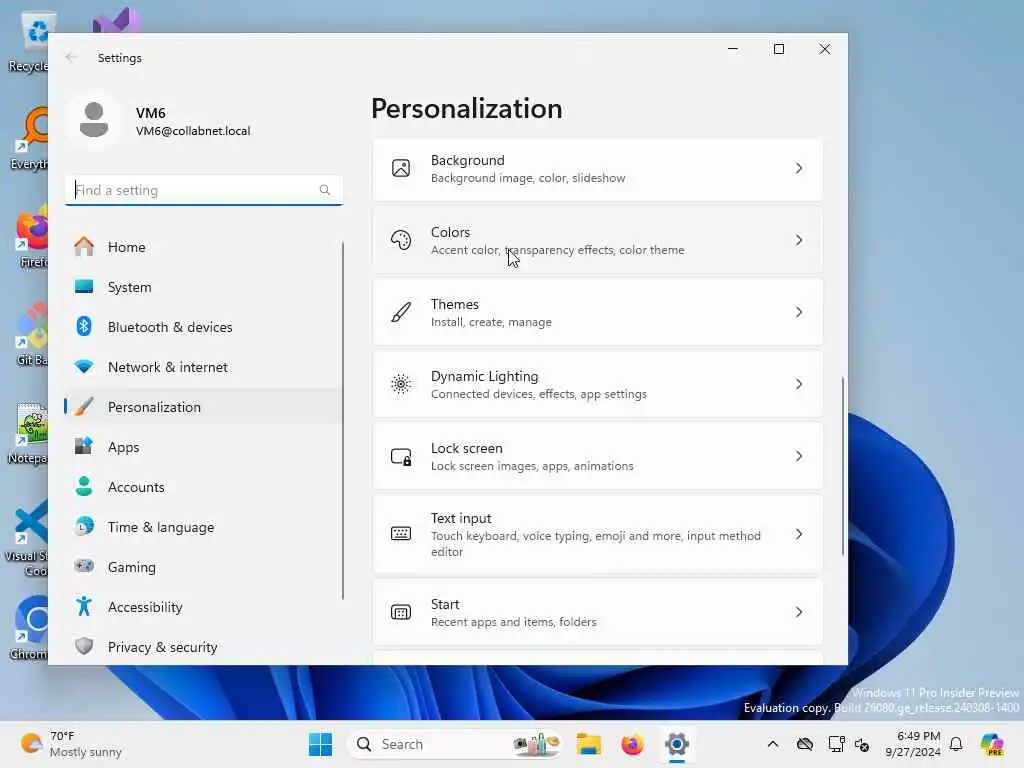Click the System monitor icon

click(x=84, y=286)
